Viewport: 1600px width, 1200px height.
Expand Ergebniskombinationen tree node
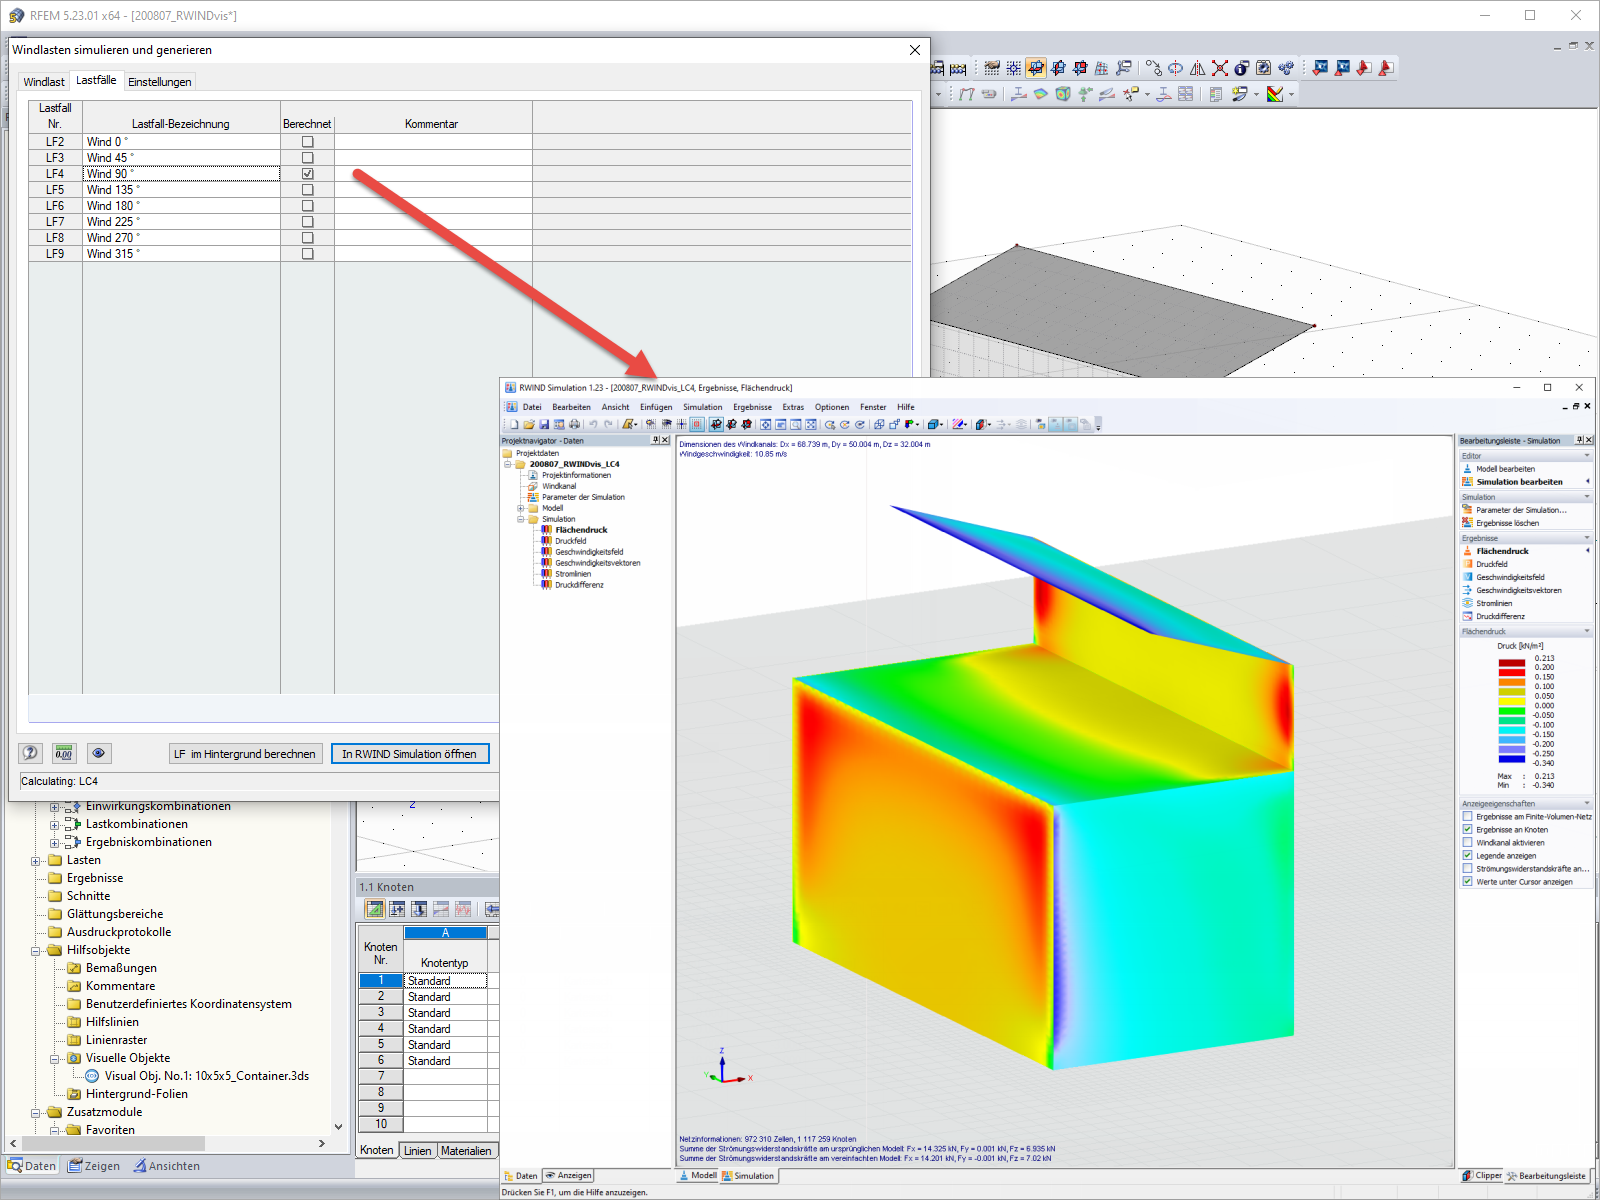pos(55,843)
